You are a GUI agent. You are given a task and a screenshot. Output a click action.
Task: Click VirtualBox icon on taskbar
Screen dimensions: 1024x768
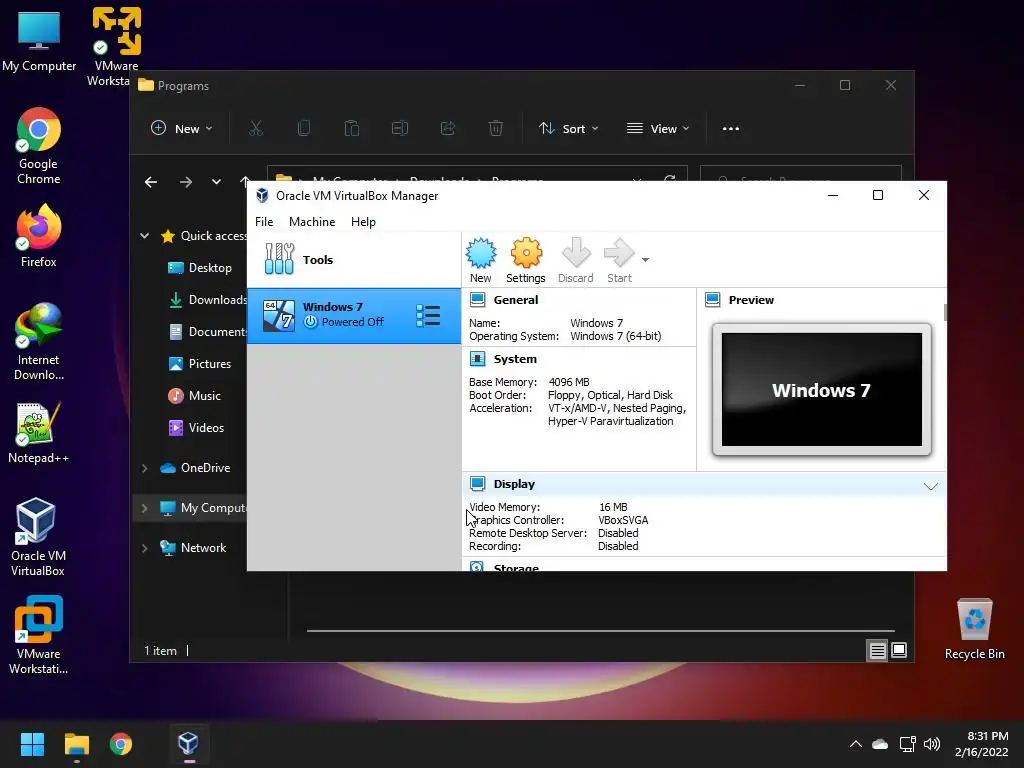pos(188,744)
